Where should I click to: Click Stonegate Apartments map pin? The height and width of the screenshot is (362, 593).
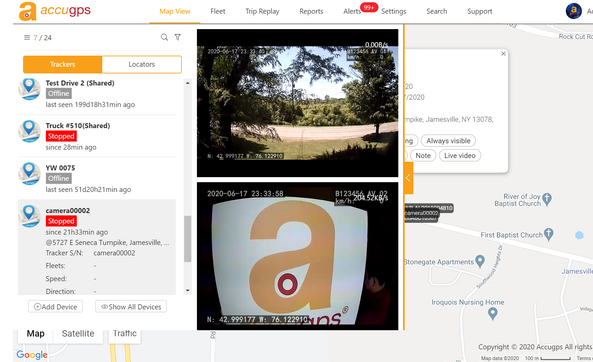point(480,261)
